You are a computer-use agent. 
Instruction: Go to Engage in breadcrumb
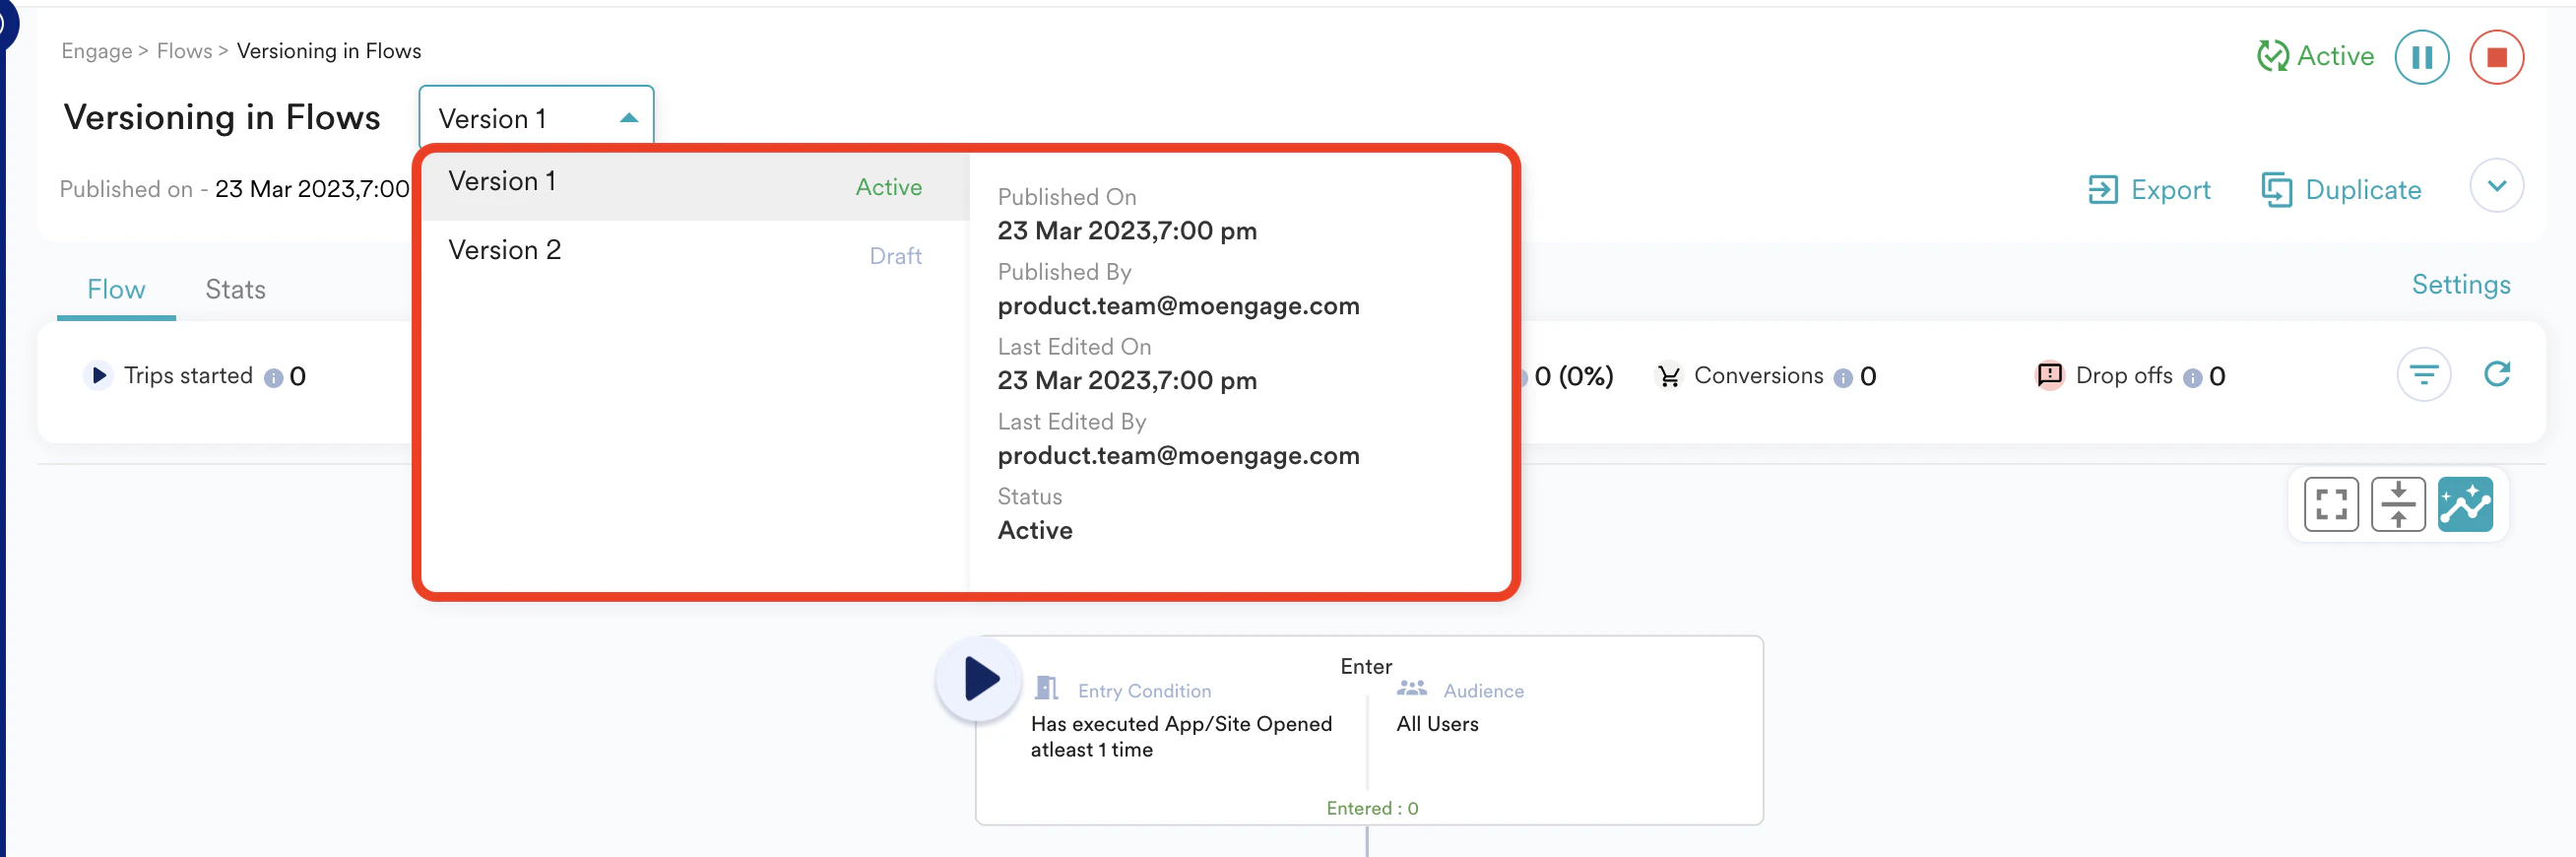[x=96, y=51]
